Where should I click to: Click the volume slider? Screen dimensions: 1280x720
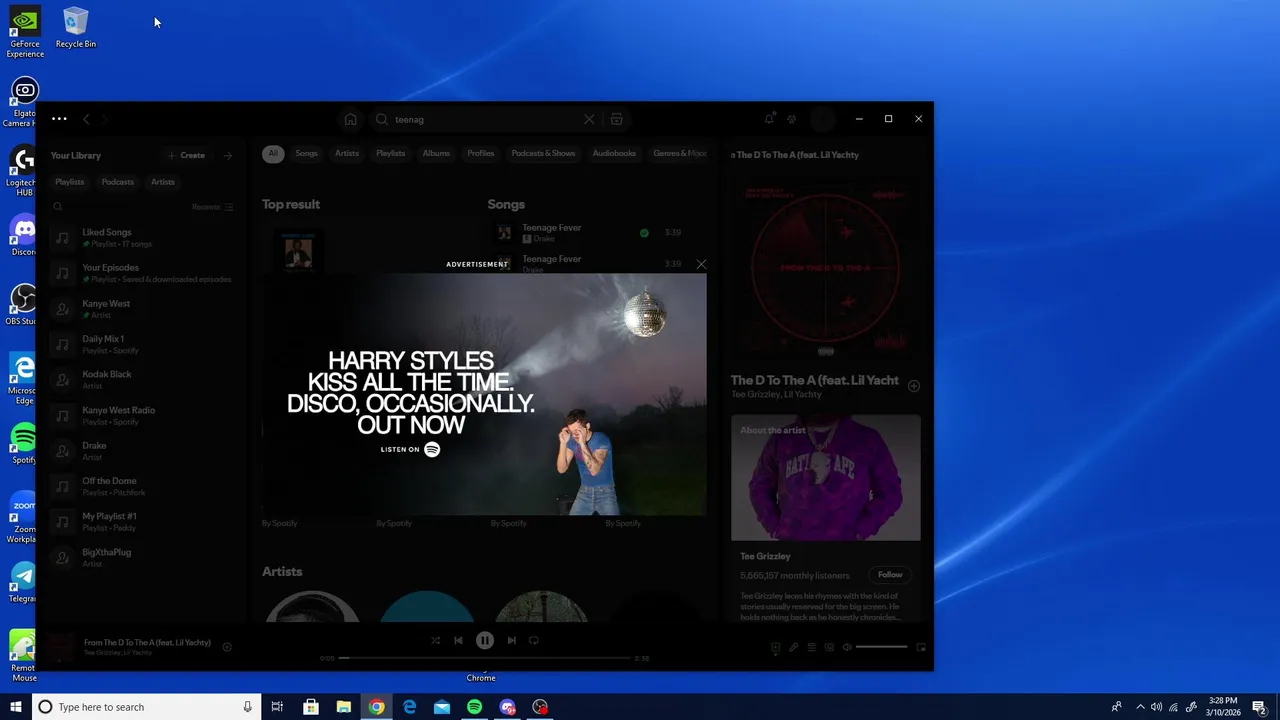pyautogui.click(x=881, y=647)
